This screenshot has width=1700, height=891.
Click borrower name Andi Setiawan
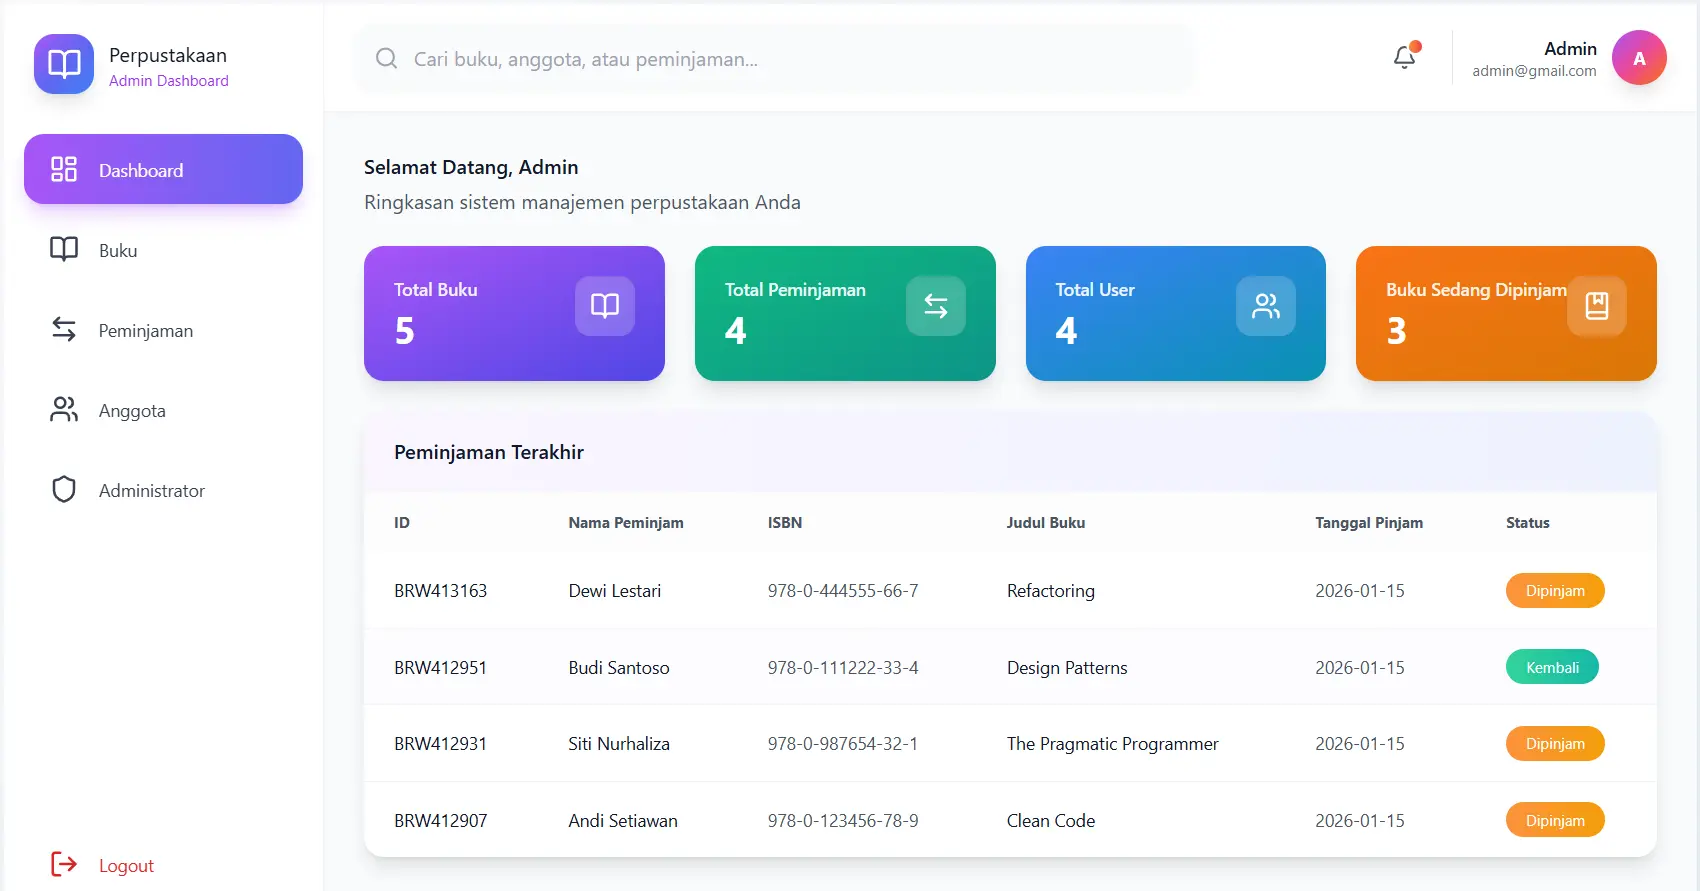pyautogui.click(x=623, y=820)
